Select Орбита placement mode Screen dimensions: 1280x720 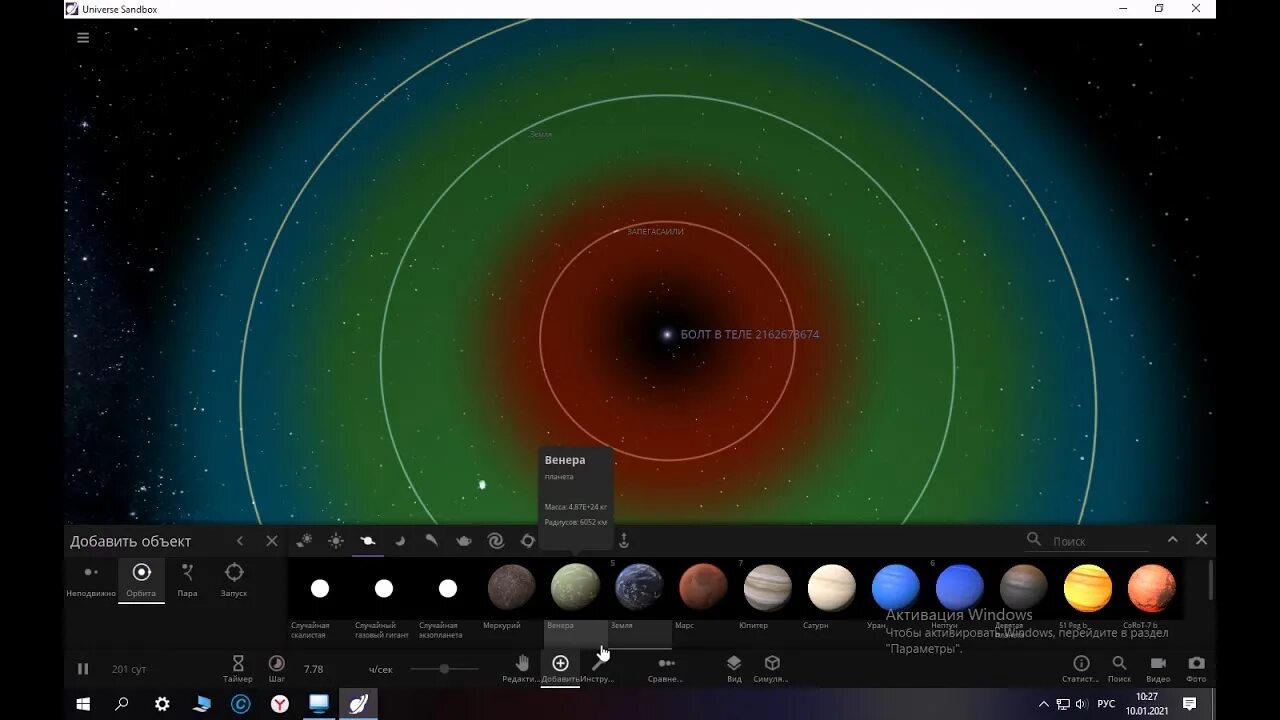(141, 579)
